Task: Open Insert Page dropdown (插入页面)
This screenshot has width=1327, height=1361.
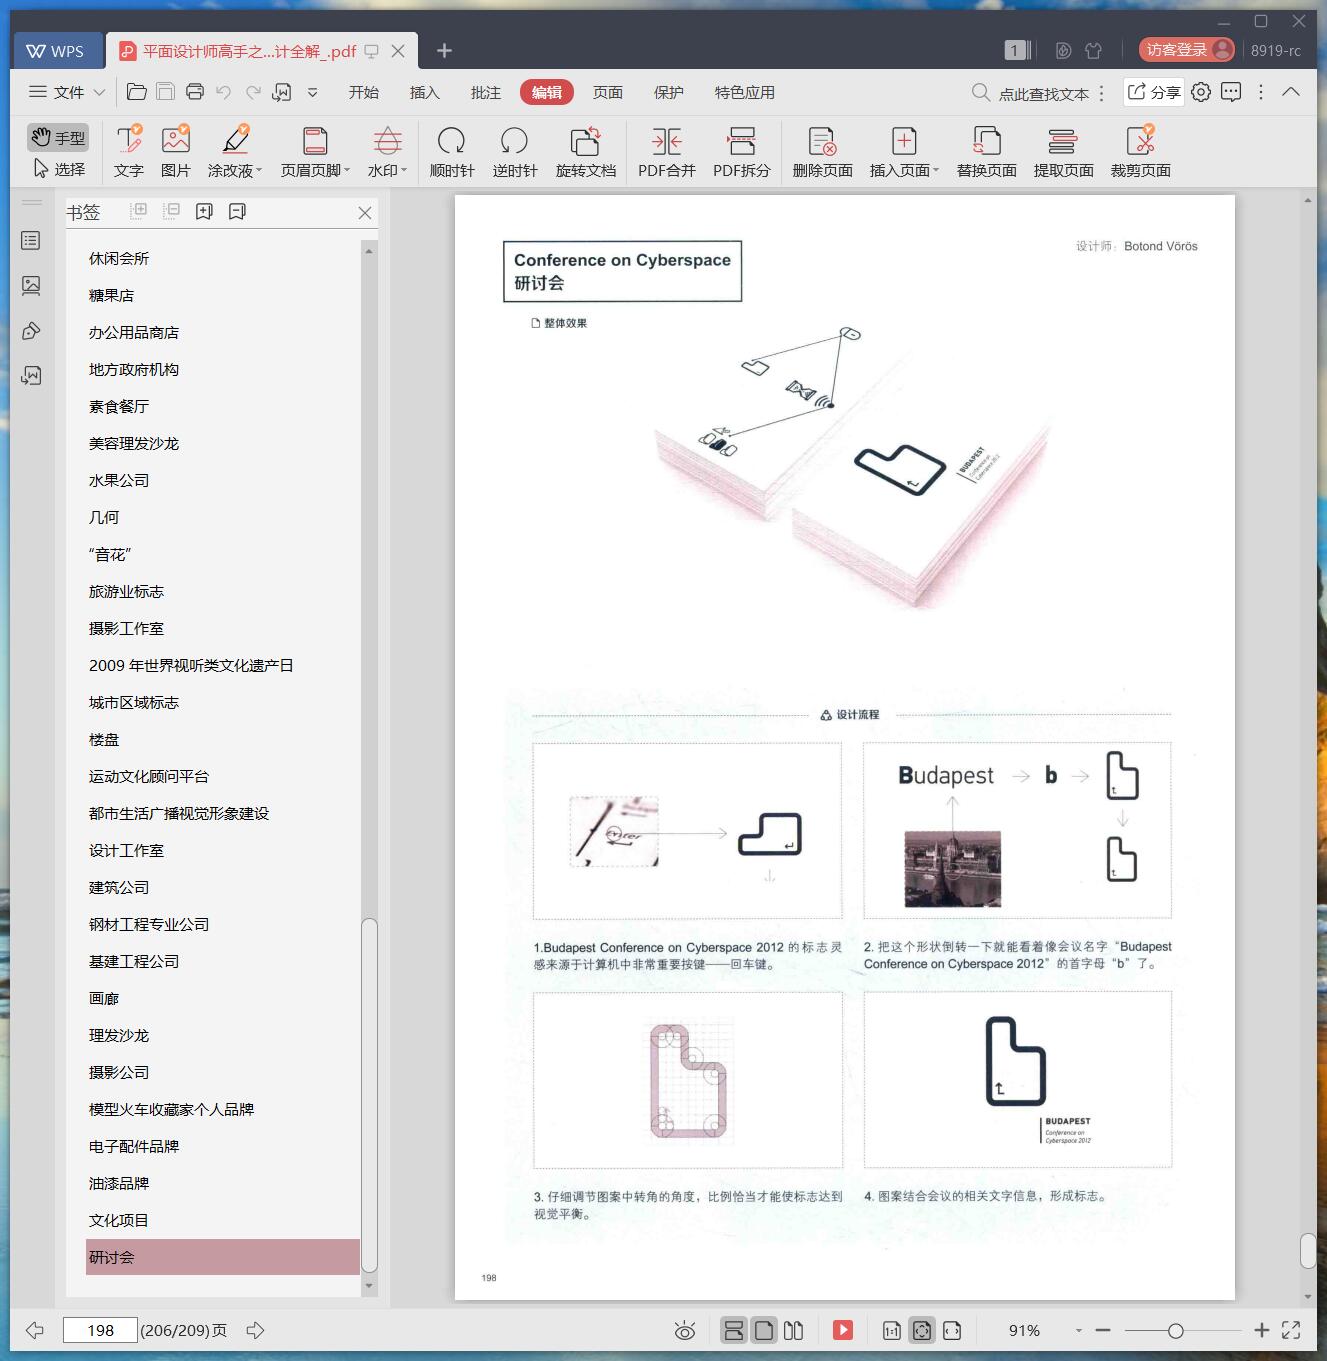Action: click(x=904, y=152)
